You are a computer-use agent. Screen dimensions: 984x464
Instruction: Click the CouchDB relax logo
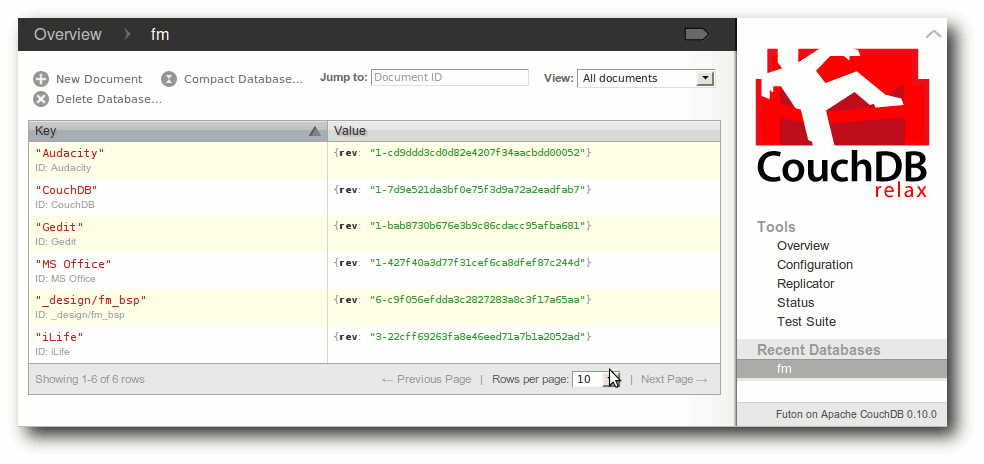842,122
